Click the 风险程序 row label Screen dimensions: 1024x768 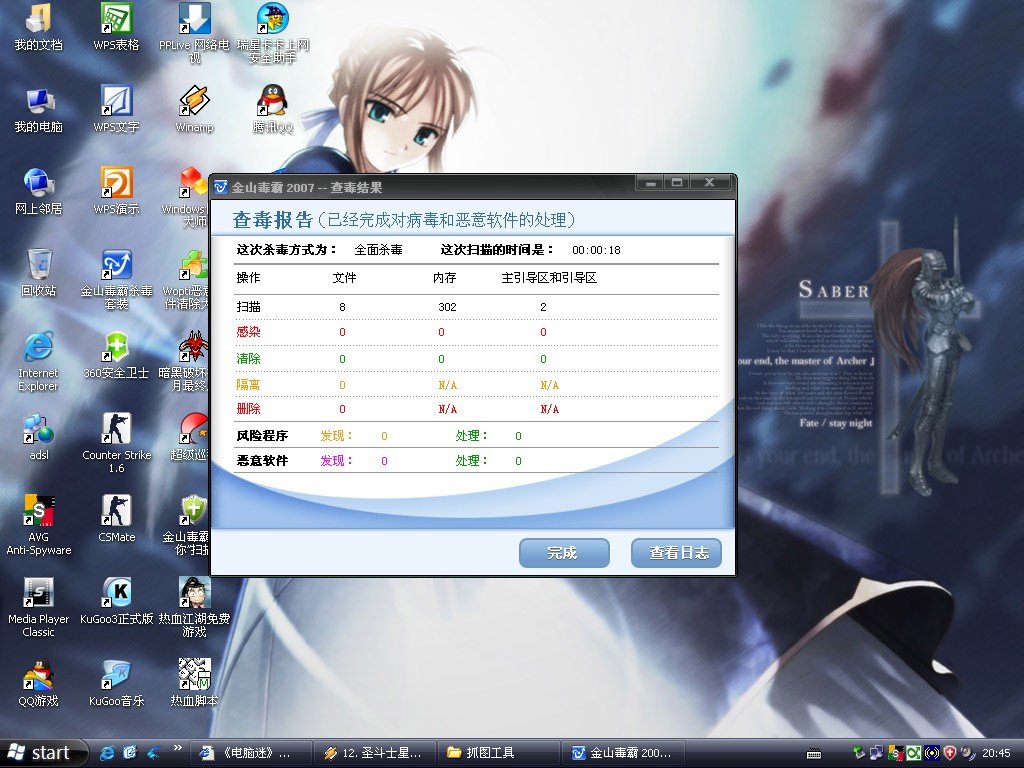click(x=262, y=436)
